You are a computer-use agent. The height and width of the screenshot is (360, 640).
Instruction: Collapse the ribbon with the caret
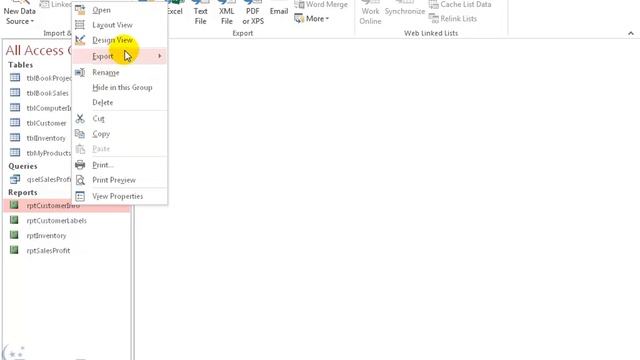coord(631,33)
